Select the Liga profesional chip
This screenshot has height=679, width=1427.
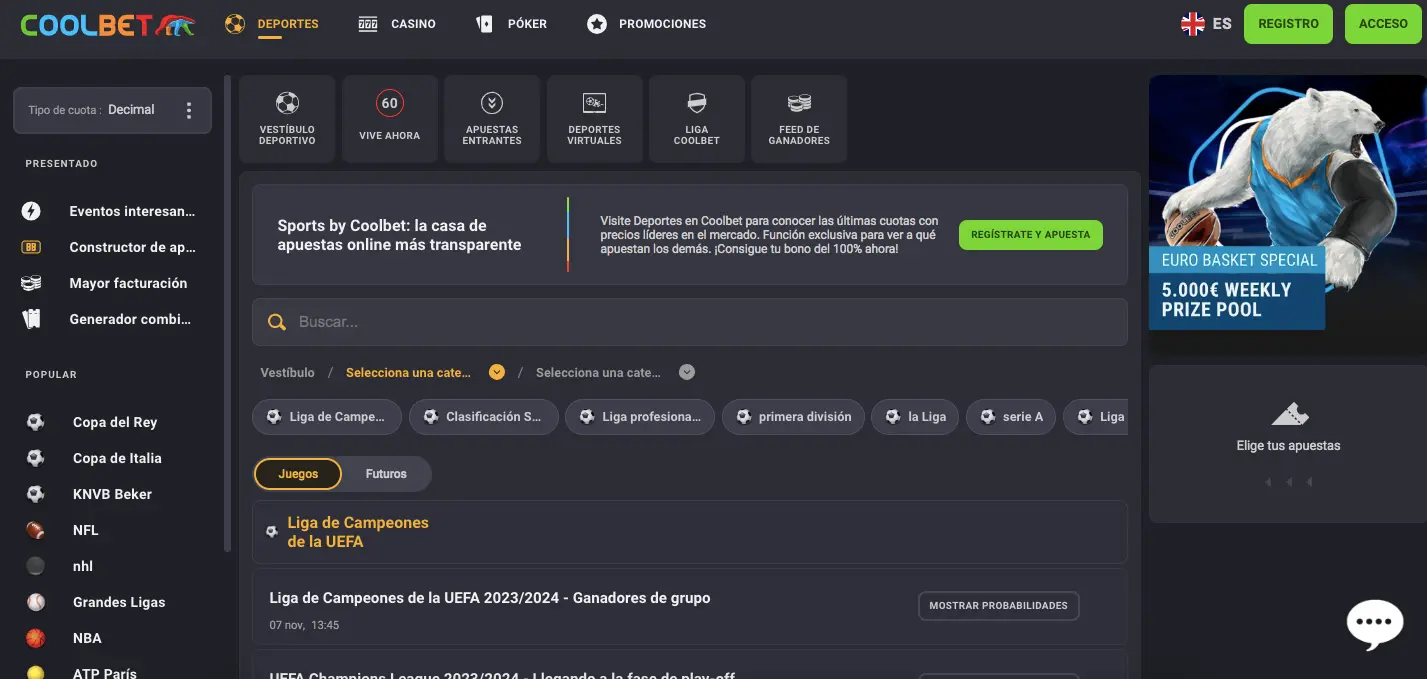tap(640, 417)
